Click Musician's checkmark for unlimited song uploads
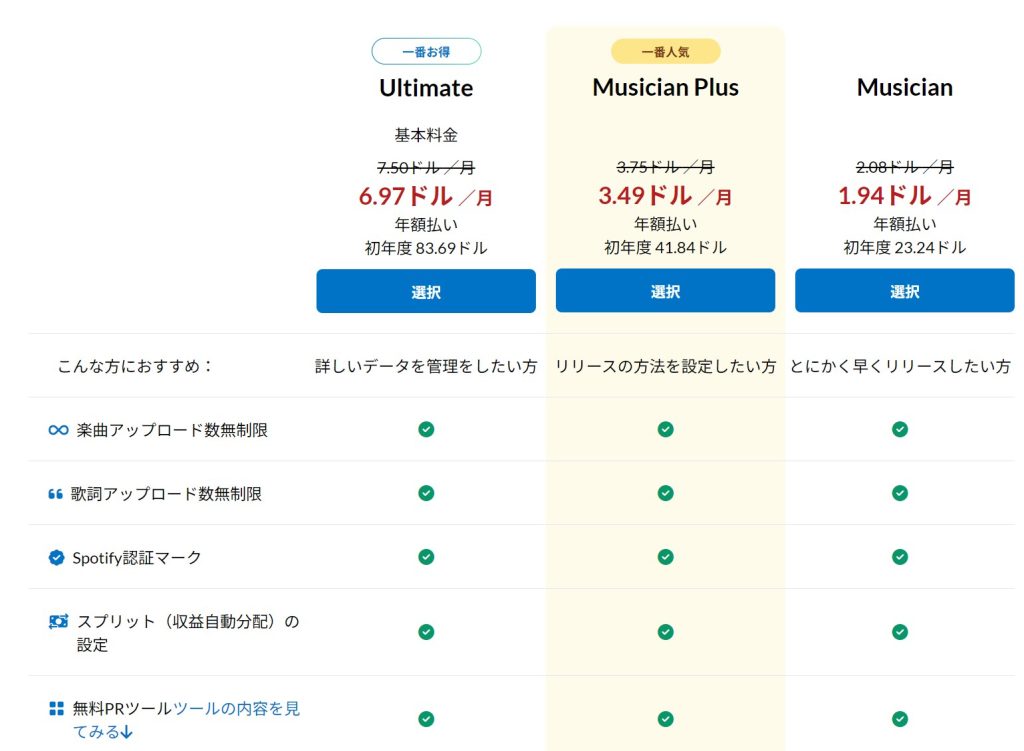This screenshot has height=751, width=1024. [x=900, y=429]
